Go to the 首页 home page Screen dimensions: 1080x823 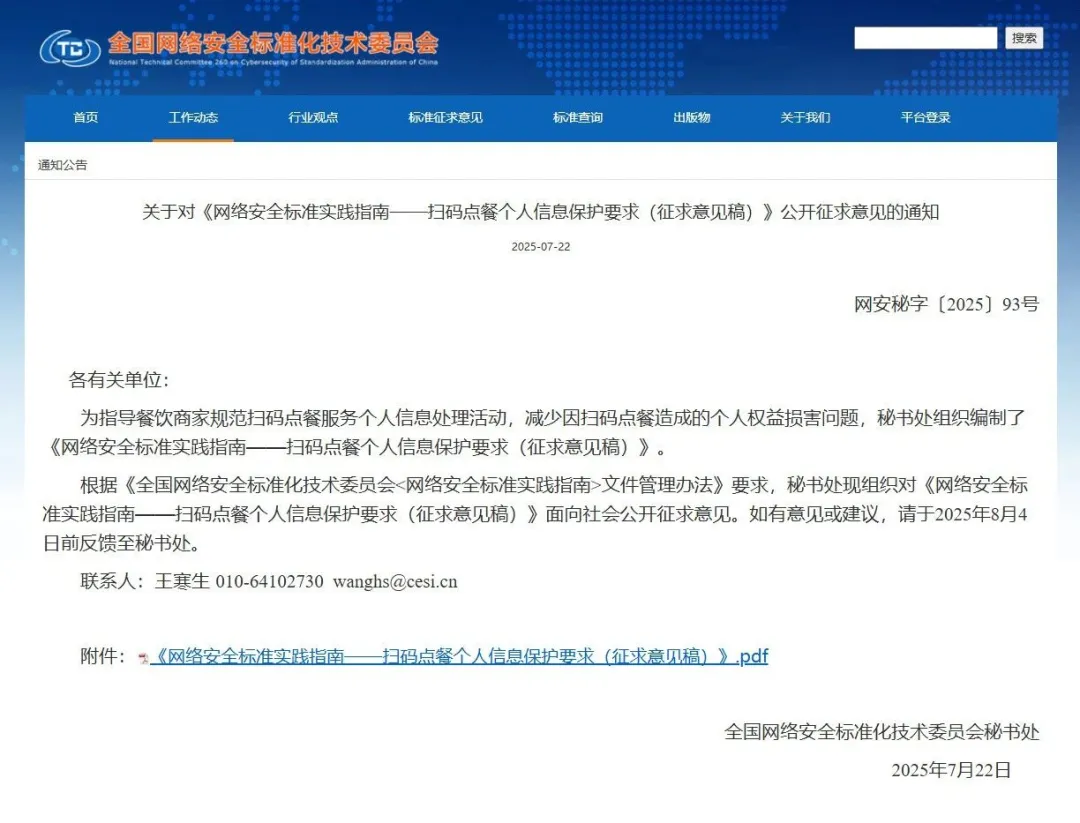86,118
